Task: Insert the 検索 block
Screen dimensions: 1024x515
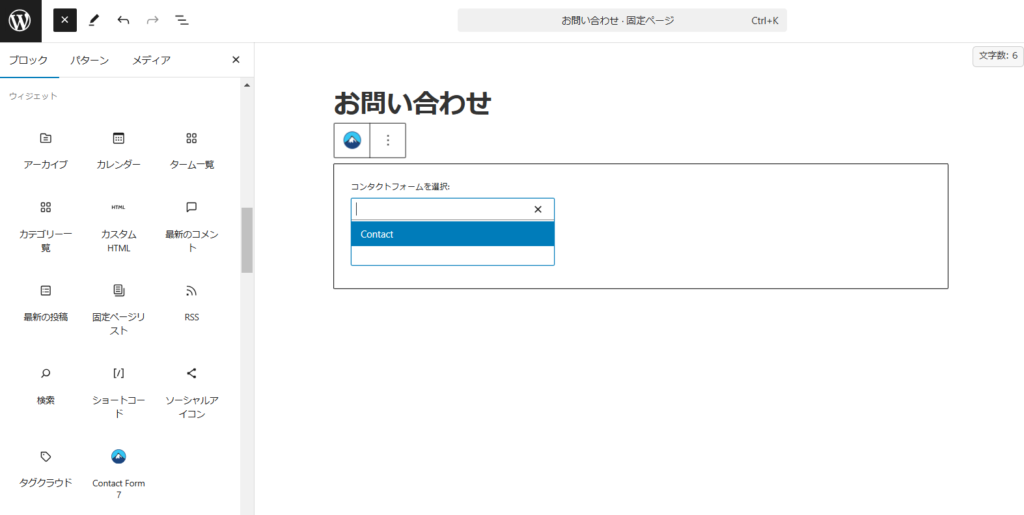Action: pyautogui.click(x=46, y=386)
